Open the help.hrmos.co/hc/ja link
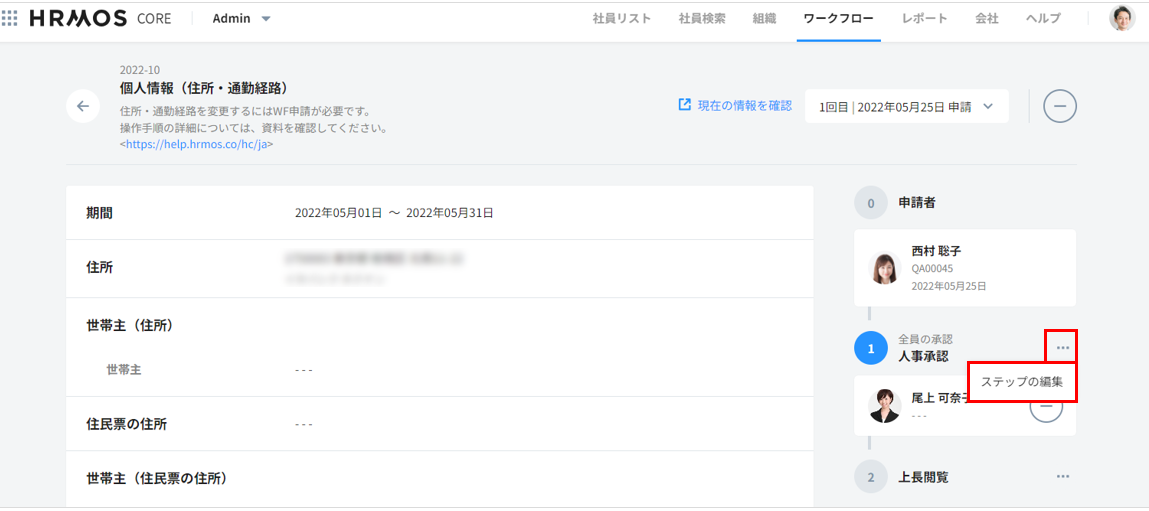1149x511 pixels. tap(199, 144)
